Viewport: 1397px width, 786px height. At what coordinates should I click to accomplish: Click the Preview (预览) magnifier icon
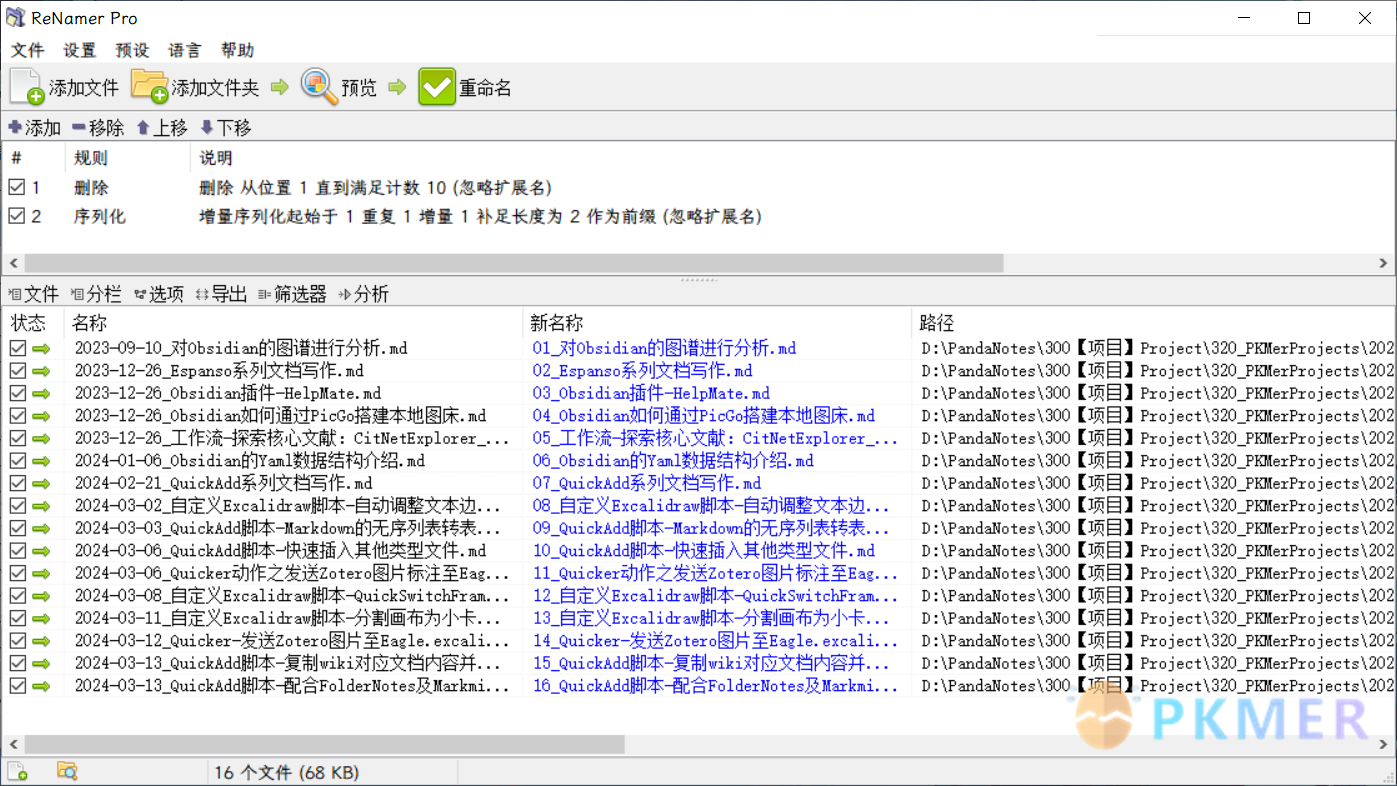pos(320,87)
